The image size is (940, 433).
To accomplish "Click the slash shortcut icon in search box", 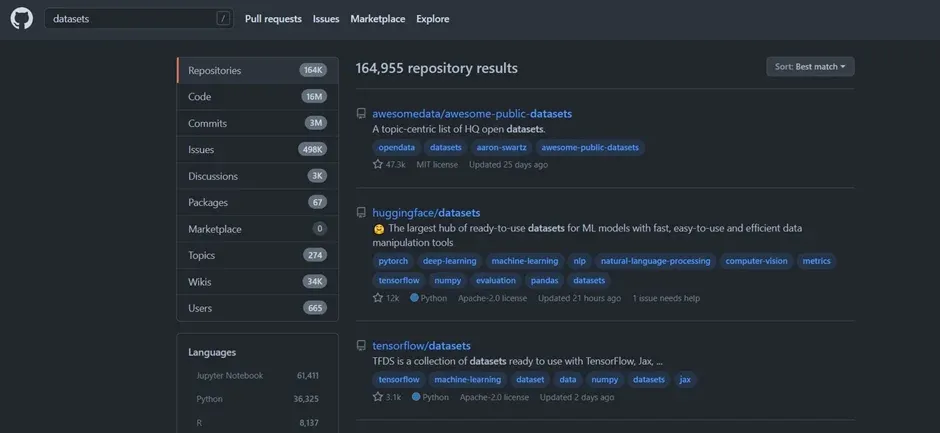I will pos(223,19).
